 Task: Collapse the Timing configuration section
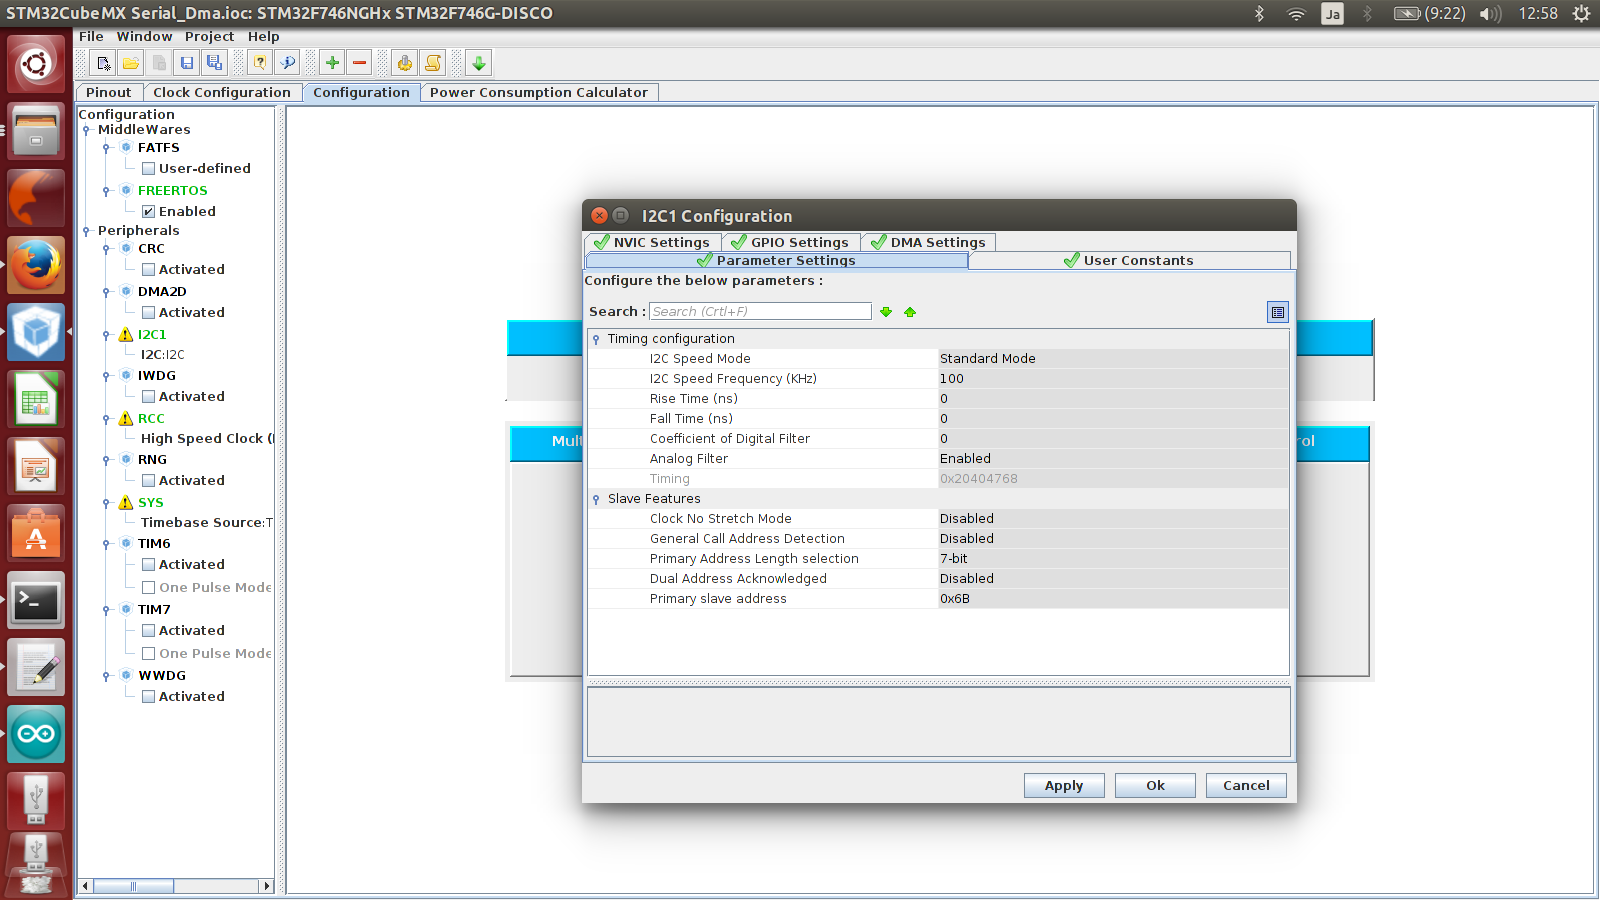tap(597, 339)
